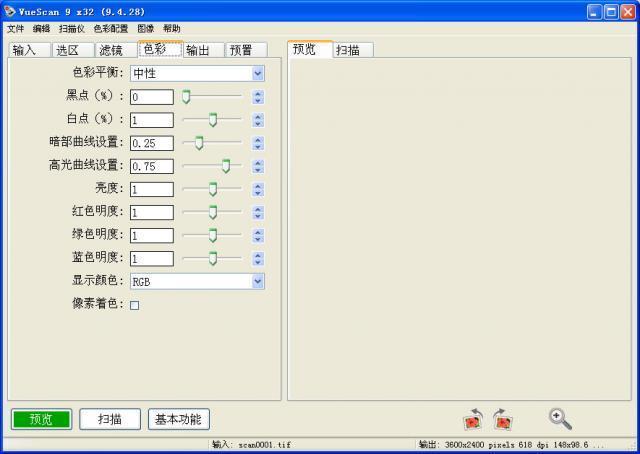640x454 pixels.
Task: Click the 亮度 spinner stepper
Action: click(258, 189)
